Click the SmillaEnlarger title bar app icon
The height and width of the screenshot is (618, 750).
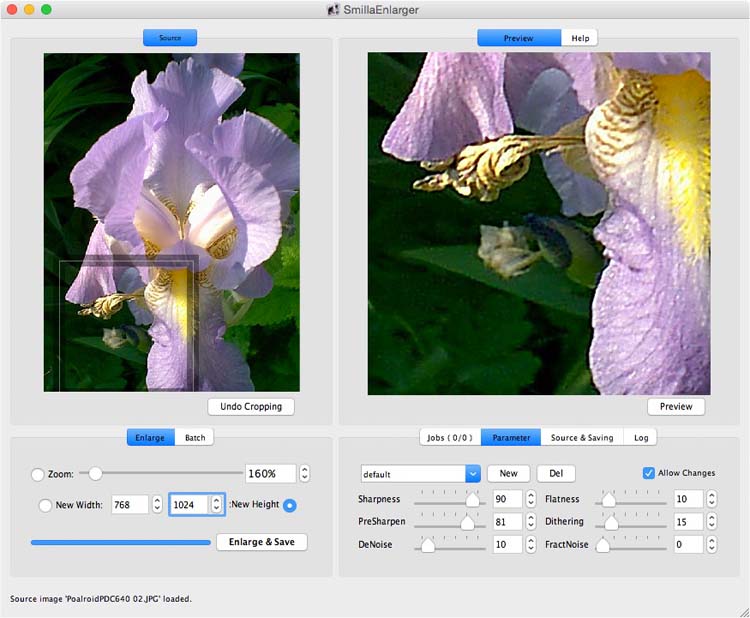pos(332,9)
